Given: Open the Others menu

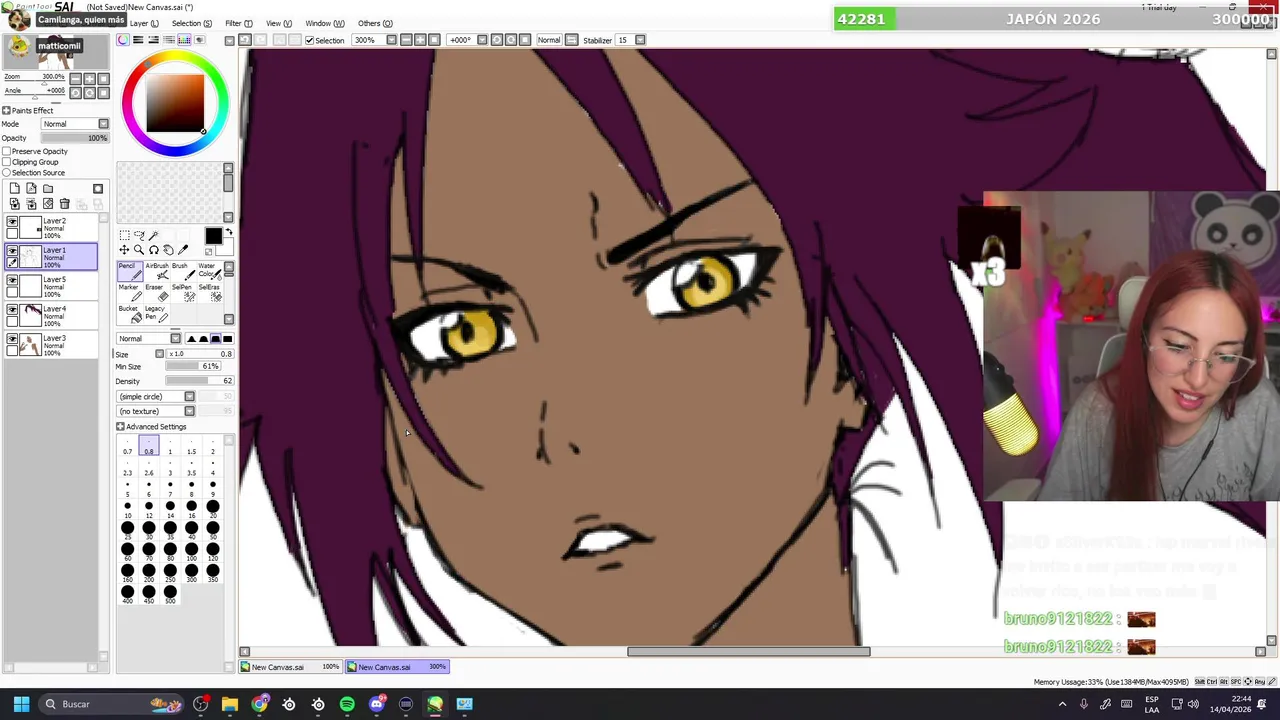Looking at the screenshot, I should point(375,23).
